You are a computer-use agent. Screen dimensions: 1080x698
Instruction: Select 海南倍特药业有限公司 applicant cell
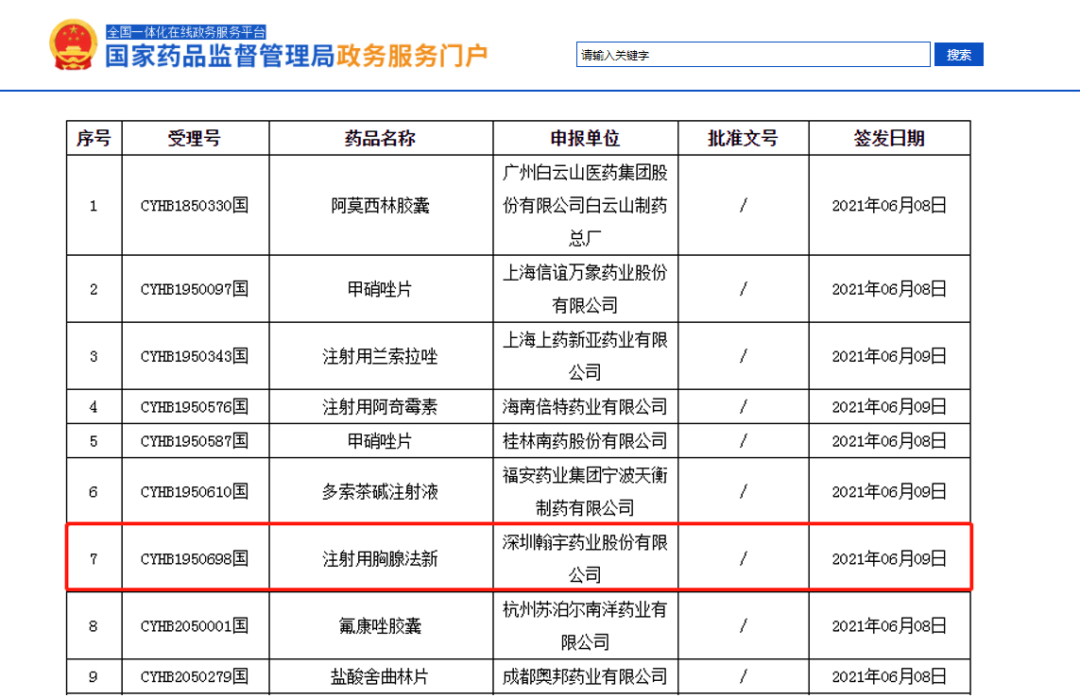click(x=585, y=407)
